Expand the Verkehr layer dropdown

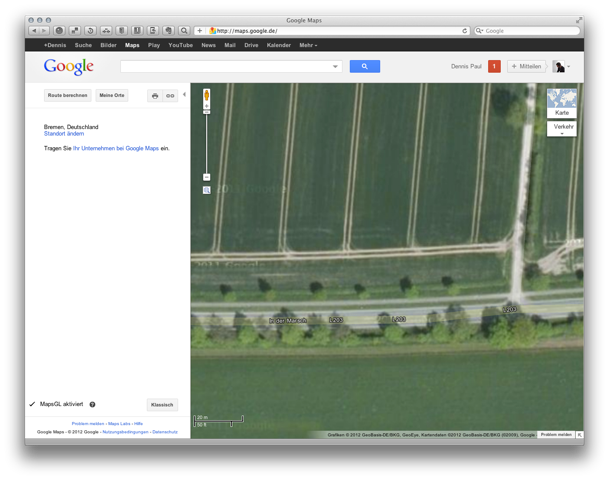click(563, 130)
